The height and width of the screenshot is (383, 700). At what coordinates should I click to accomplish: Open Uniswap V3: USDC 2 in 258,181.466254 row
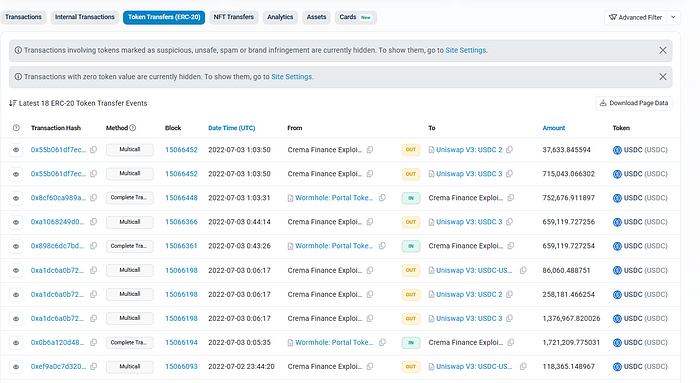[469, 295]
